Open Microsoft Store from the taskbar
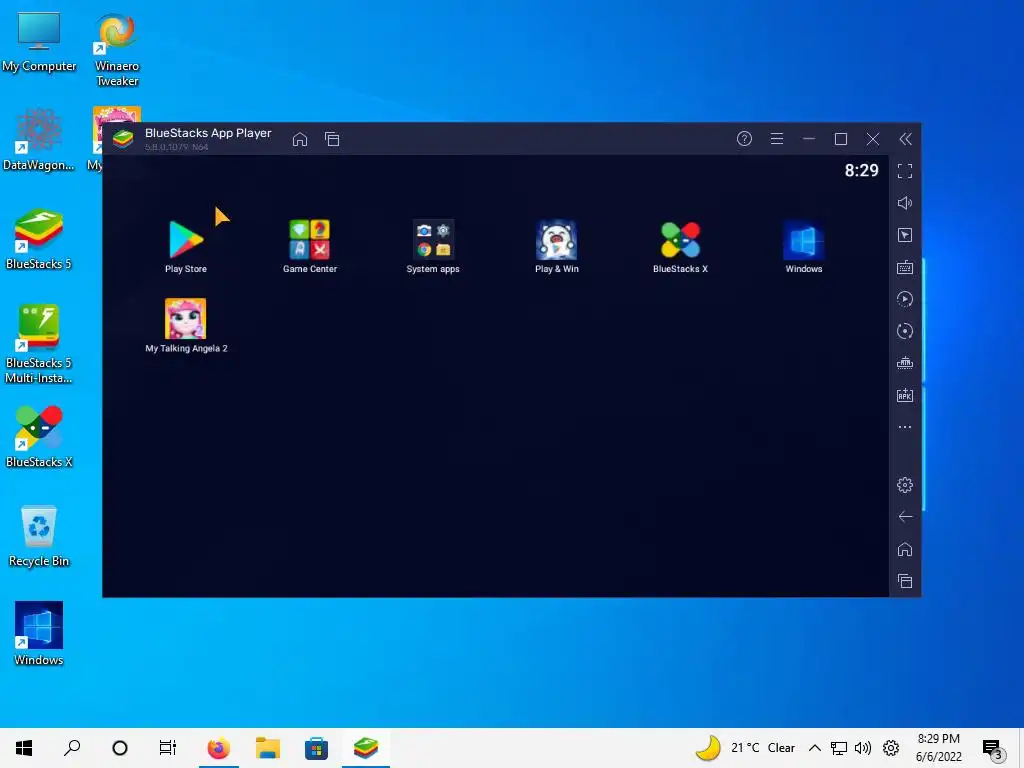 tap(316, 748)
